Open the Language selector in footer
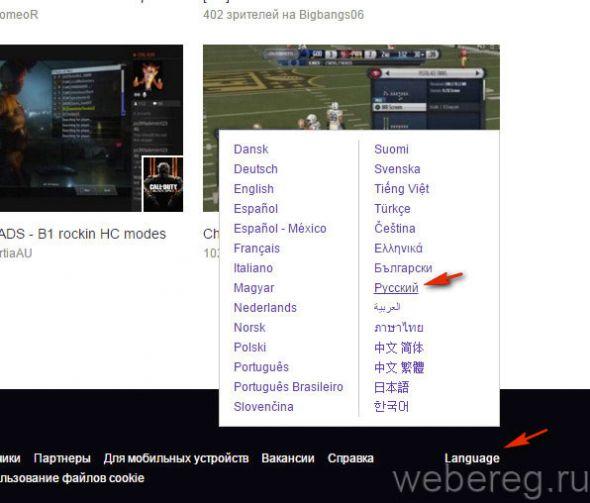 tap(472, 458)
